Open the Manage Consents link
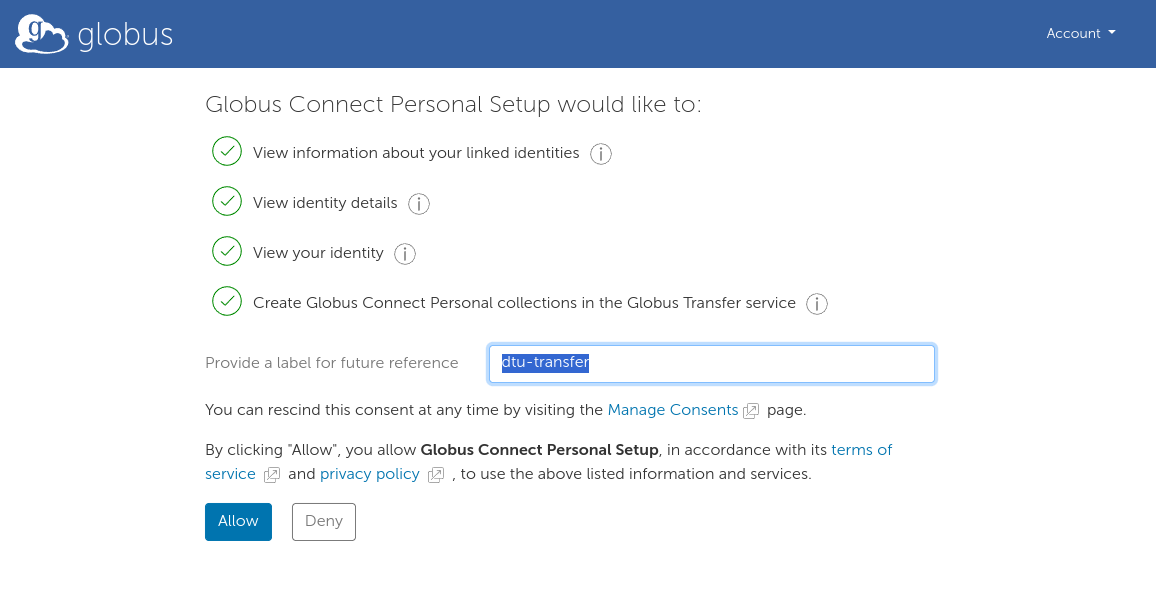This screenshot has height=593, width=1156. (672, 410)
